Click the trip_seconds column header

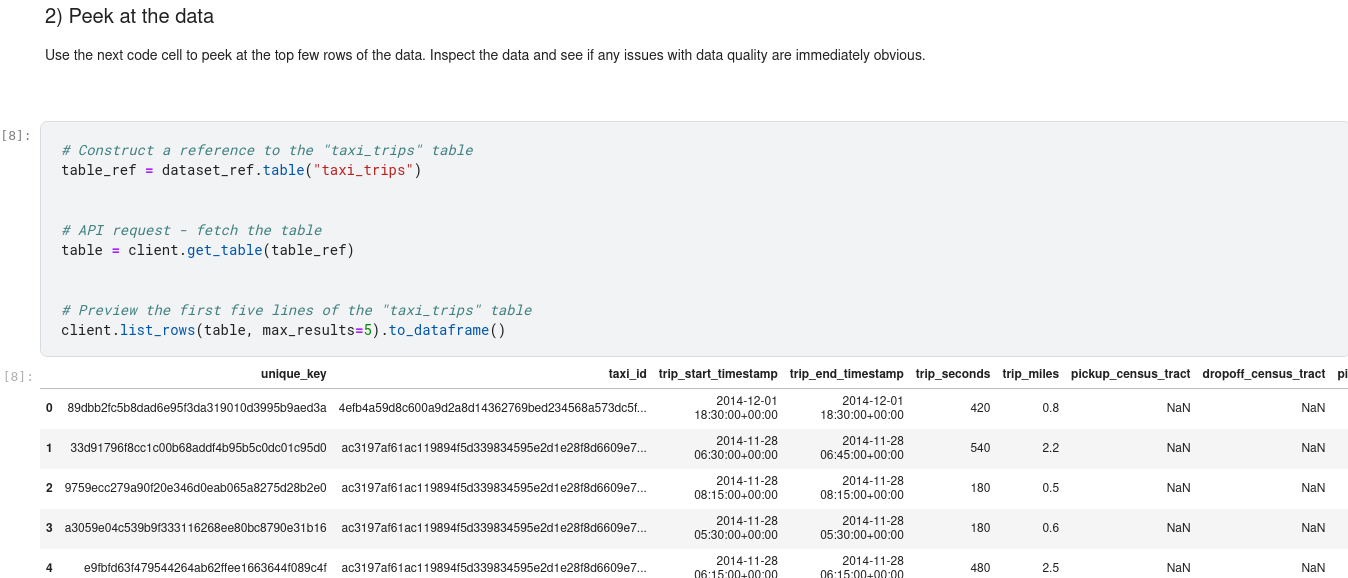952,374
